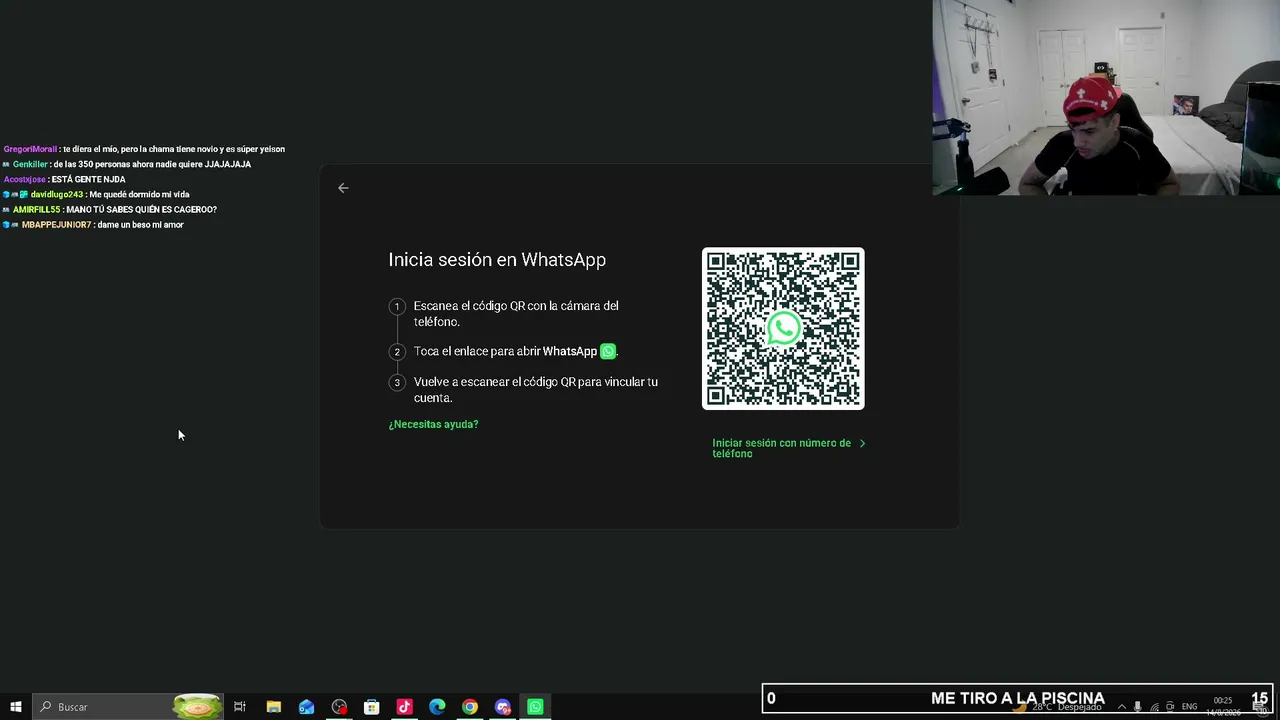Open the '¿Necesitas ayuda?' help link
Viewport: 1280px width, 720px height.
tap(433, 424)
